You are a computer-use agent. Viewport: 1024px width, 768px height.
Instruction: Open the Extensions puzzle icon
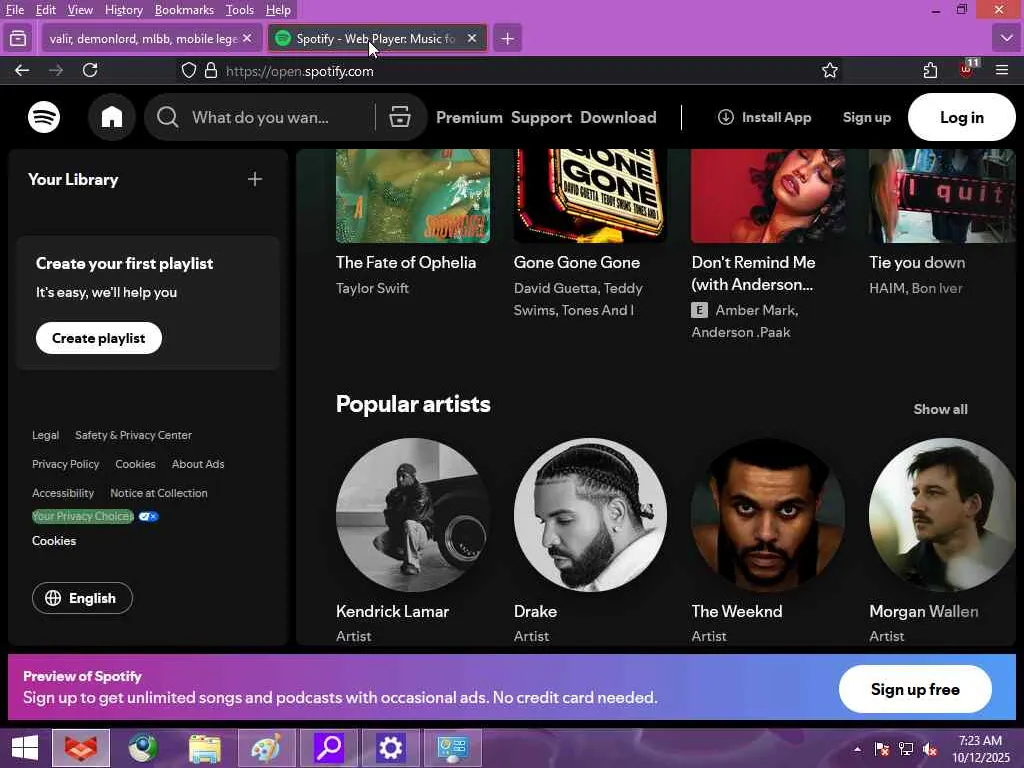coord(931,71)
